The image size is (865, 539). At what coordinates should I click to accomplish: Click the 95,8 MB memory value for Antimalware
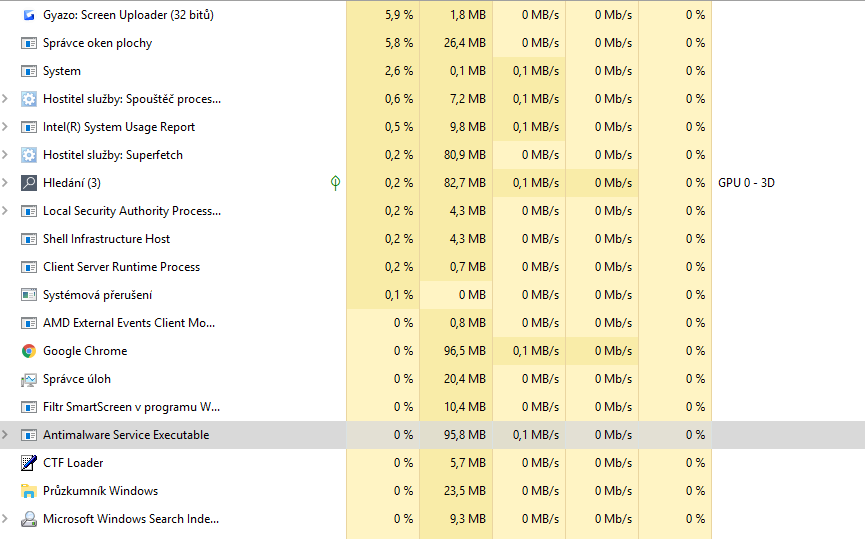[x=464, y=435]
